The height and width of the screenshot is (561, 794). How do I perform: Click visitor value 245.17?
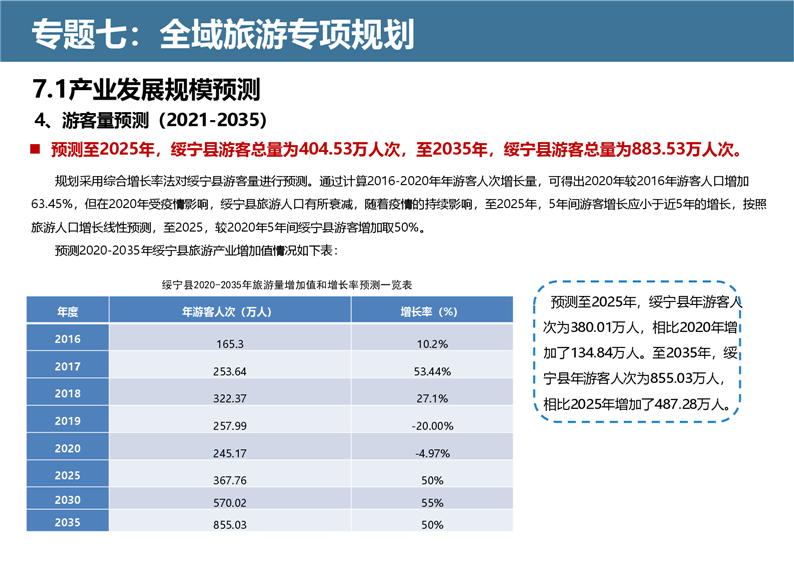pyautogui.click(x=230, y=453)
